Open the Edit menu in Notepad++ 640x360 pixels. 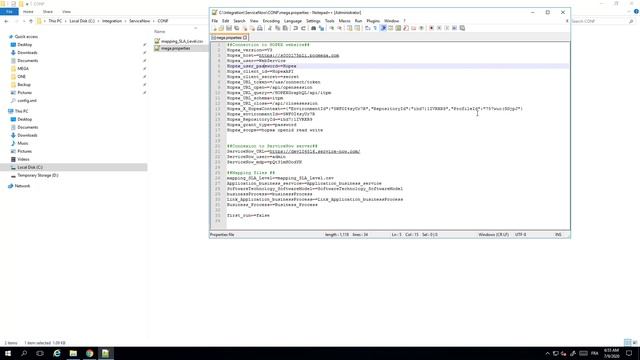click(x=225, y=21)
